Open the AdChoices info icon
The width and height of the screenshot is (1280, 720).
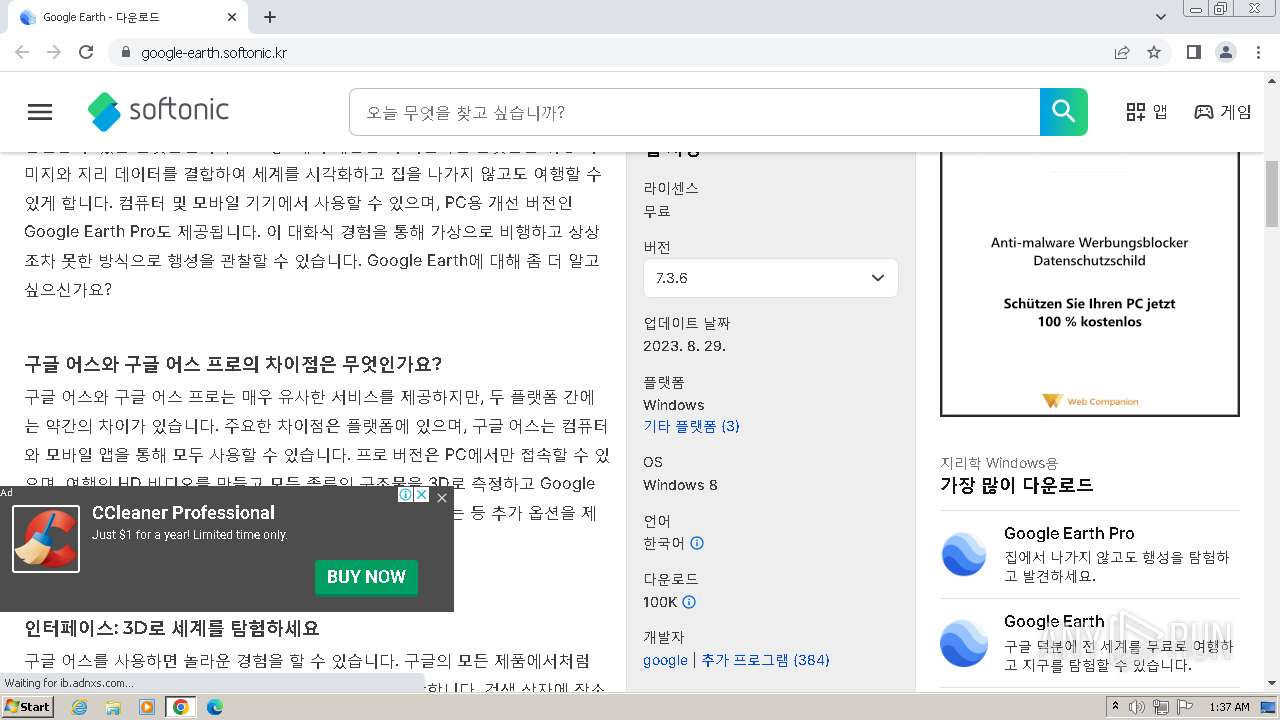click(x=406, y=495)
